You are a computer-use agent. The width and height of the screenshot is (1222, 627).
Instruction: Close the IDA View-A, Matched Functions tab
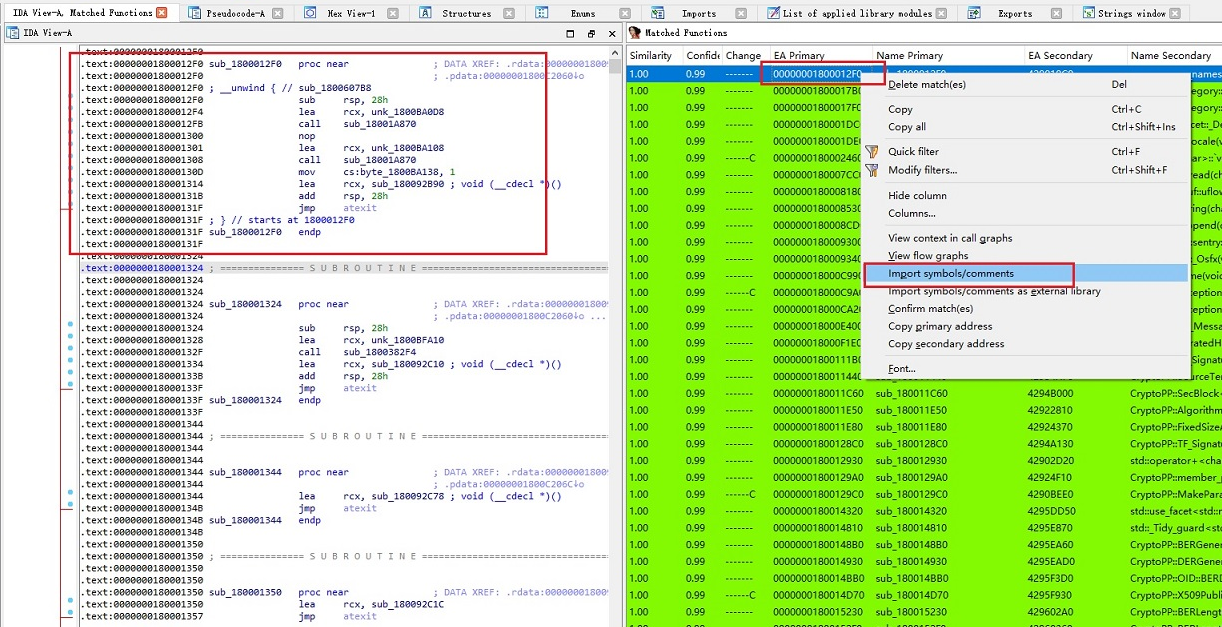point(164,13)
